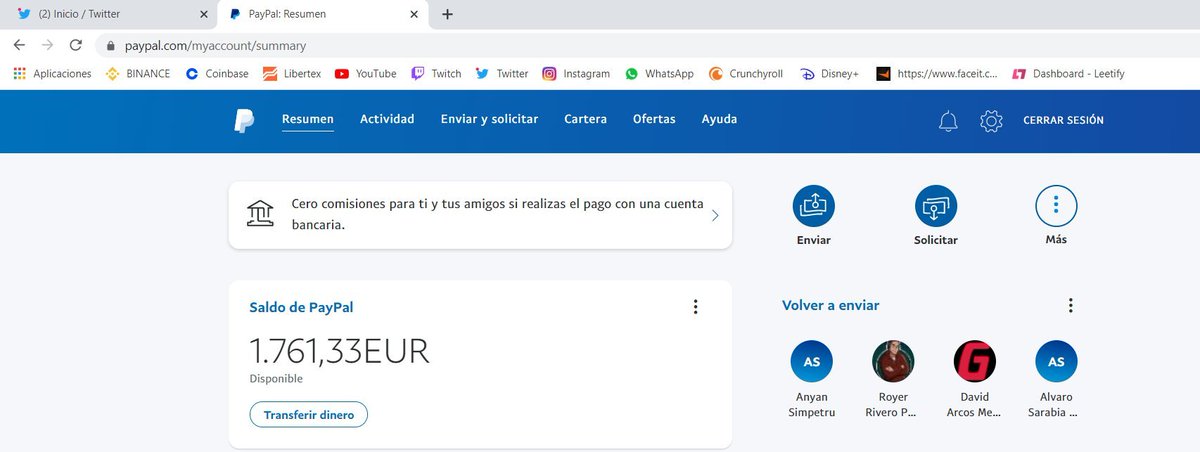Image resolution: width=1200 pixels, height=452 pixels.
Task: Open the Libertex bookmark
Action: [291, 73]
